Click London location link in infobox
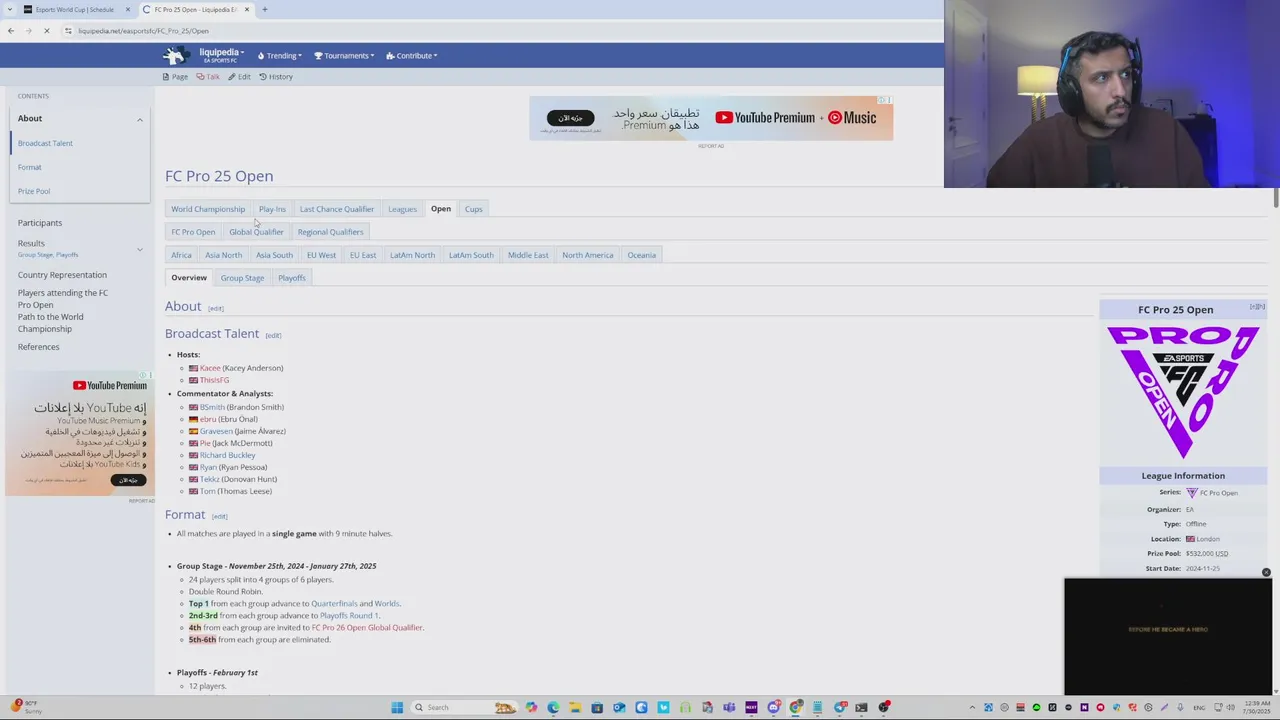The width and height of the screenshot is (1280, 720). tap(1208, 539)
